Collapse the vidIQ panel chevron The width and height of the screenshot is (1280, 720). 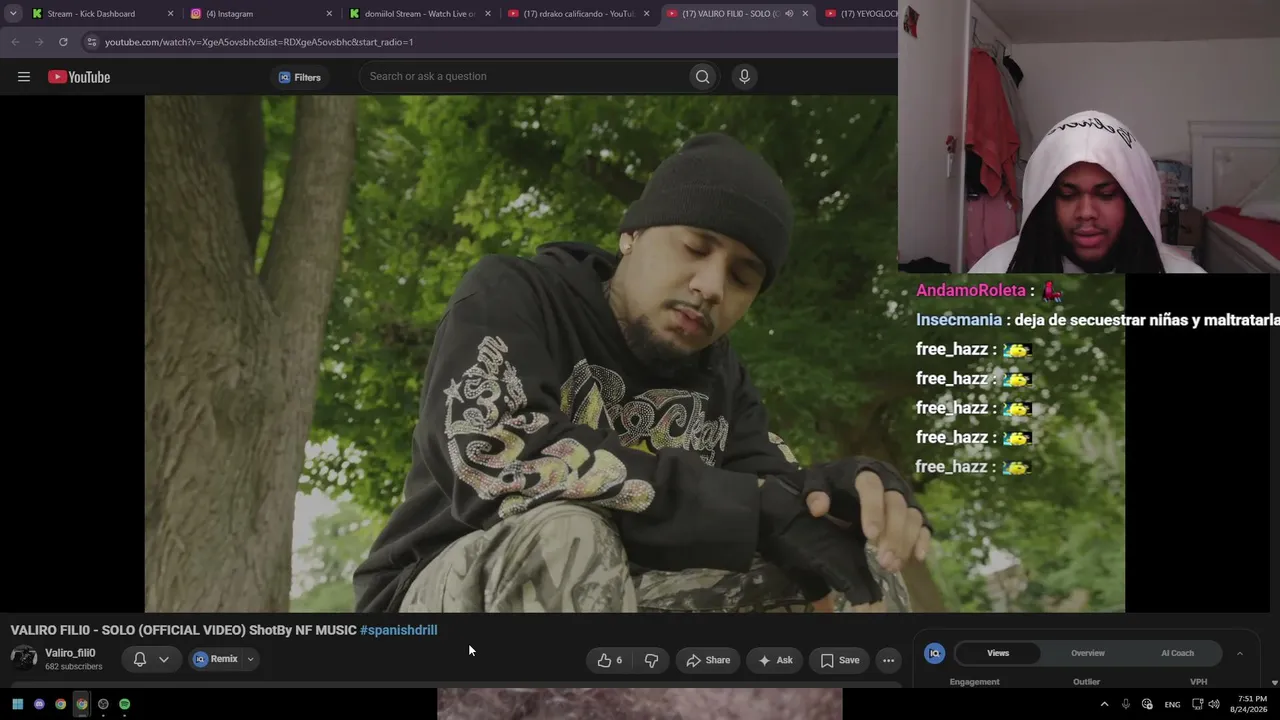tap(1240, 653)
